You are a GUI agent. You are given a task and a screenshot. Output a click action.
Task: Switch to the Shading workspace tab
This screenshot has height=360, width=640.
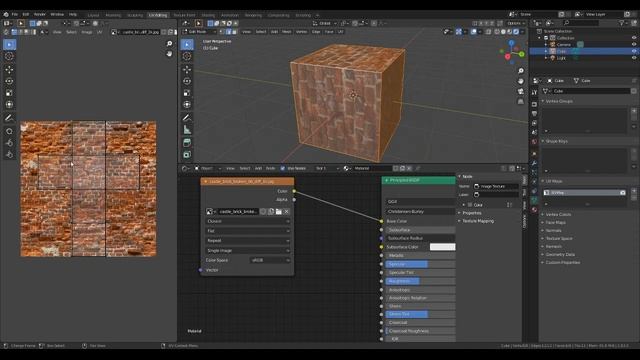pyautogui.click(x=208, y=15)
